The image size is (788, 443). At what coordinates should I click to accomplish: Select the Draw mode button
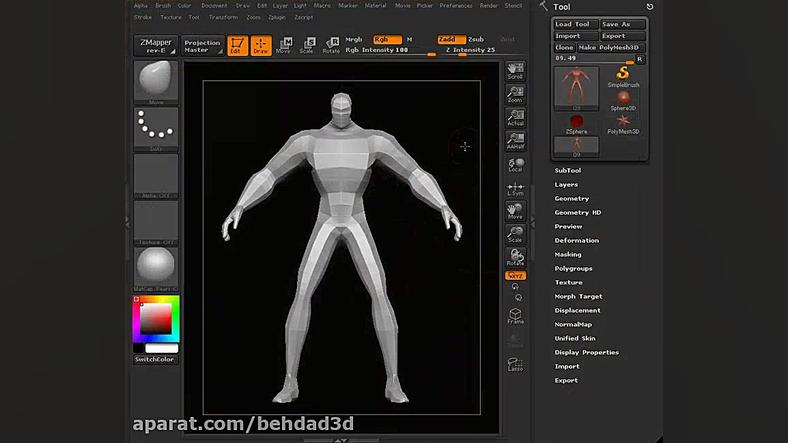click(x=260, y=45)
